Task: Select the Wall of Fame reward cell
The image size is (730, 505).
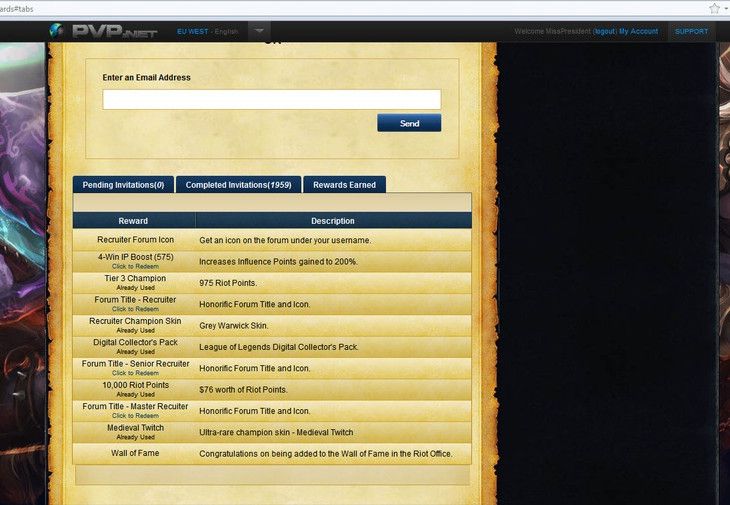Action: point(135,453)
